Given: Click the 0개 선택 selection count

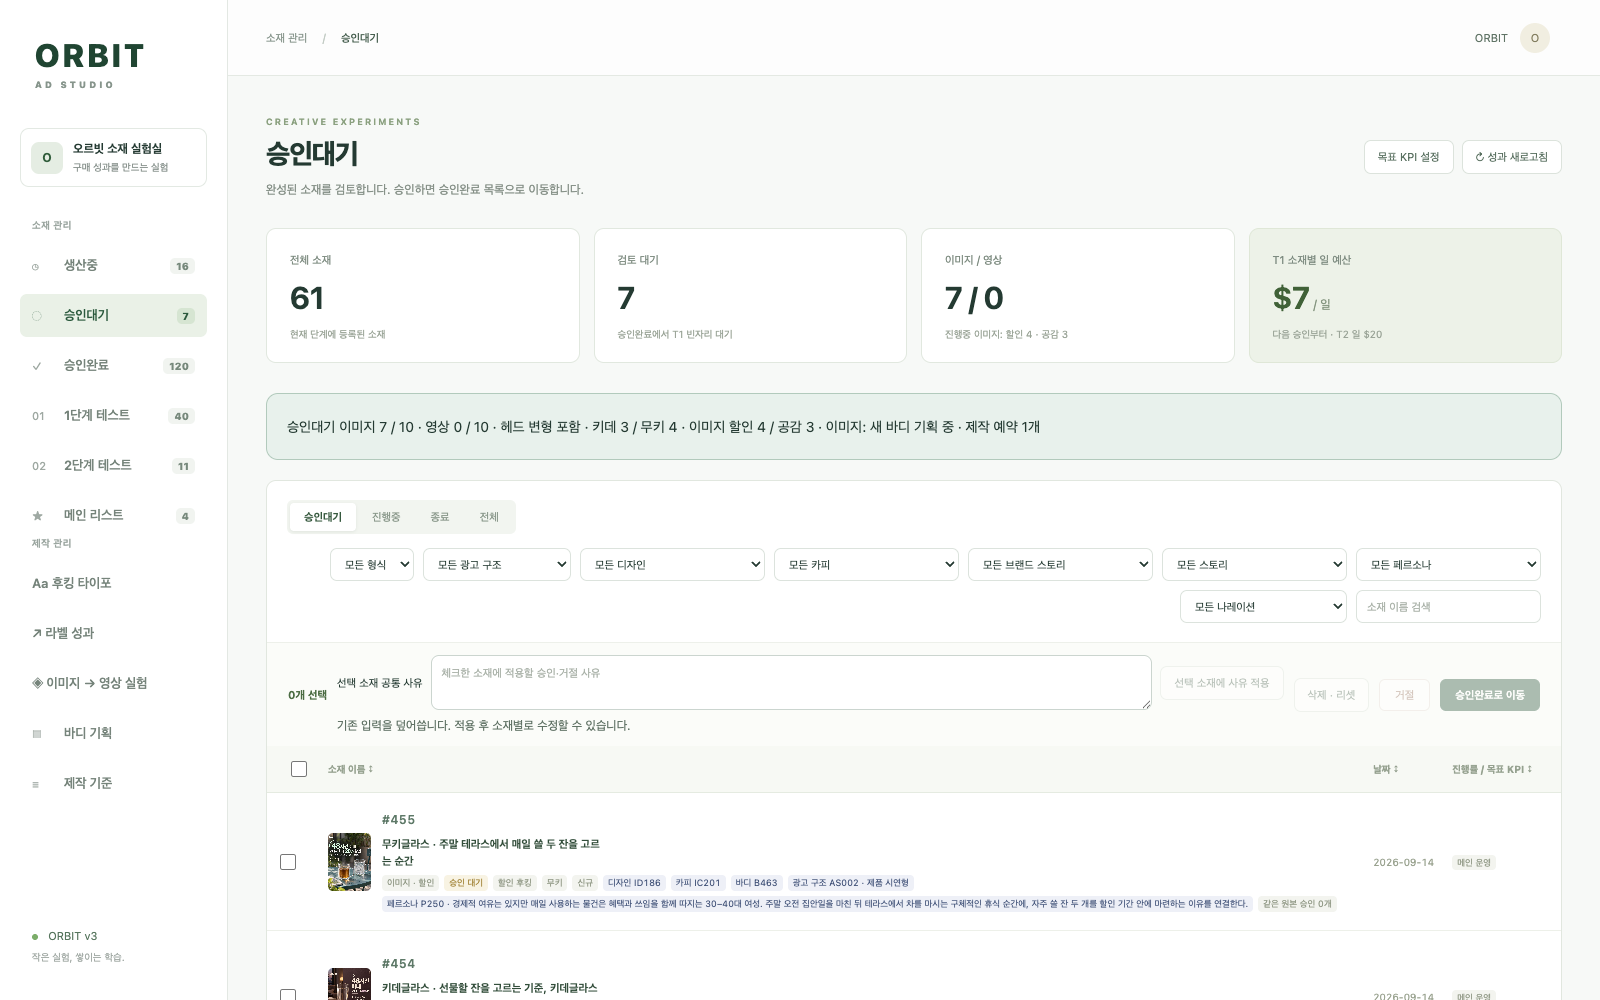Looking at the screenshot, I should click(x=307, y=695).
